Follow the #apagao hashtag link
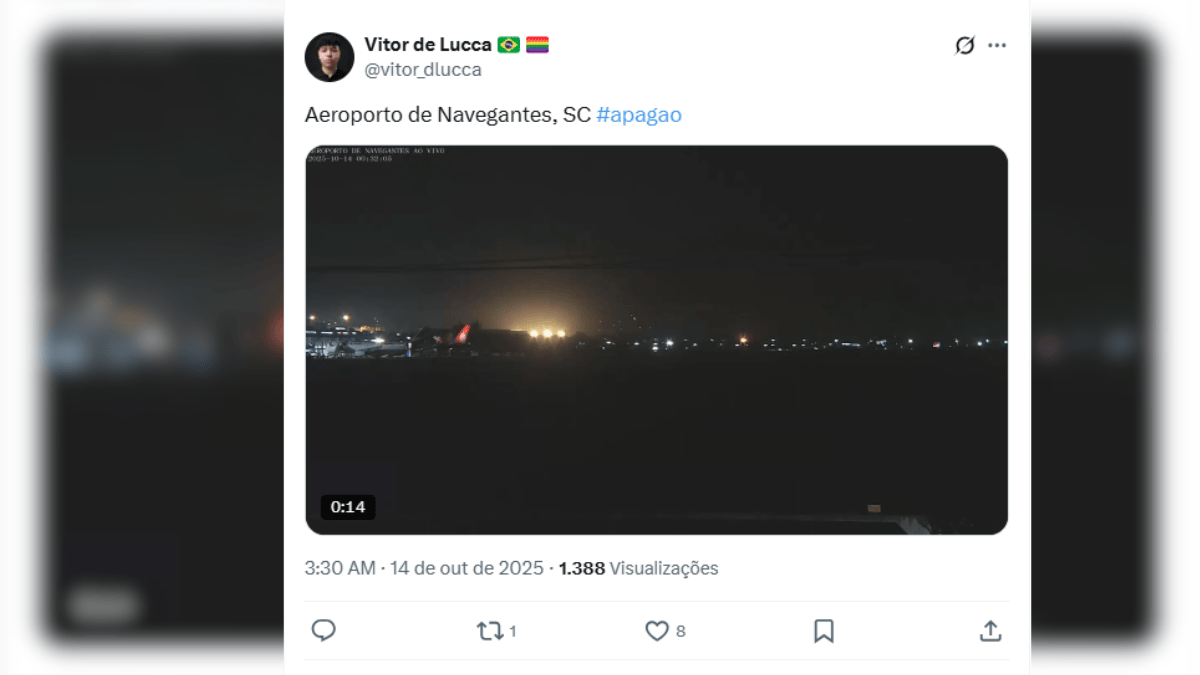The width and height of the screenshot is (1200, 675). [639, 114]
